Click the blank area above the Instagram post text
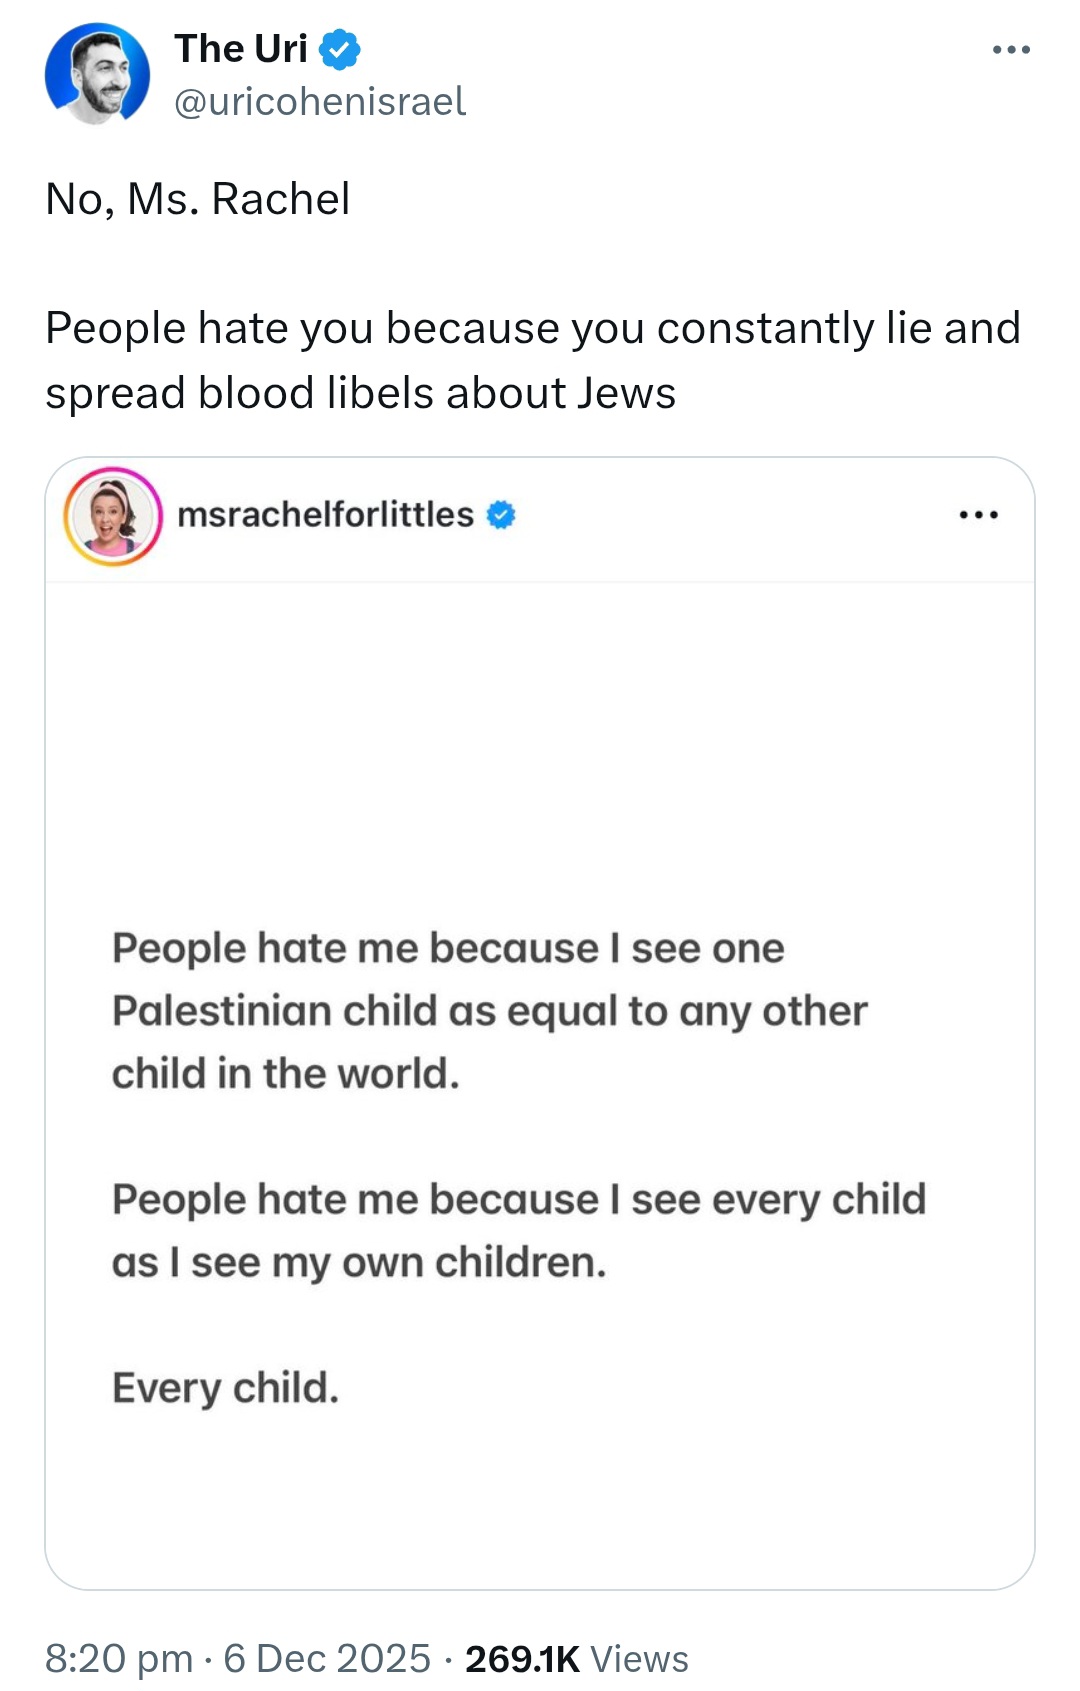 pyautogui.click(x=540, y=750)
